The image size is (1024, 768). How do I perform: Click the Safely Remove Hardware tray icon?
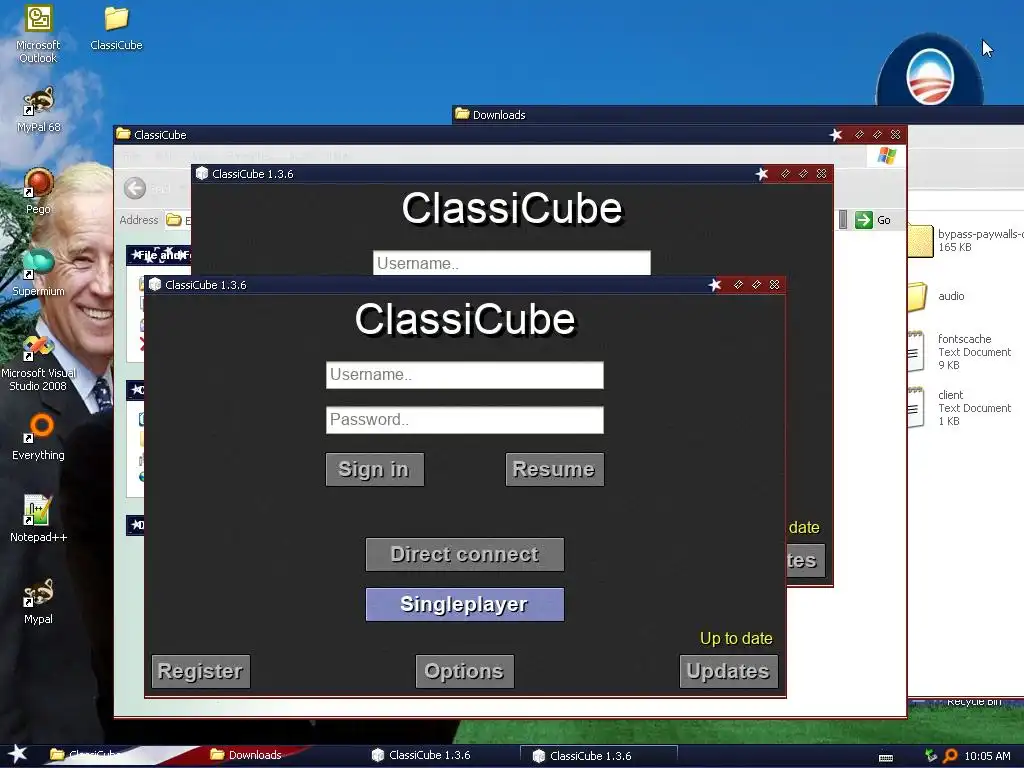[x=931, y=756]
